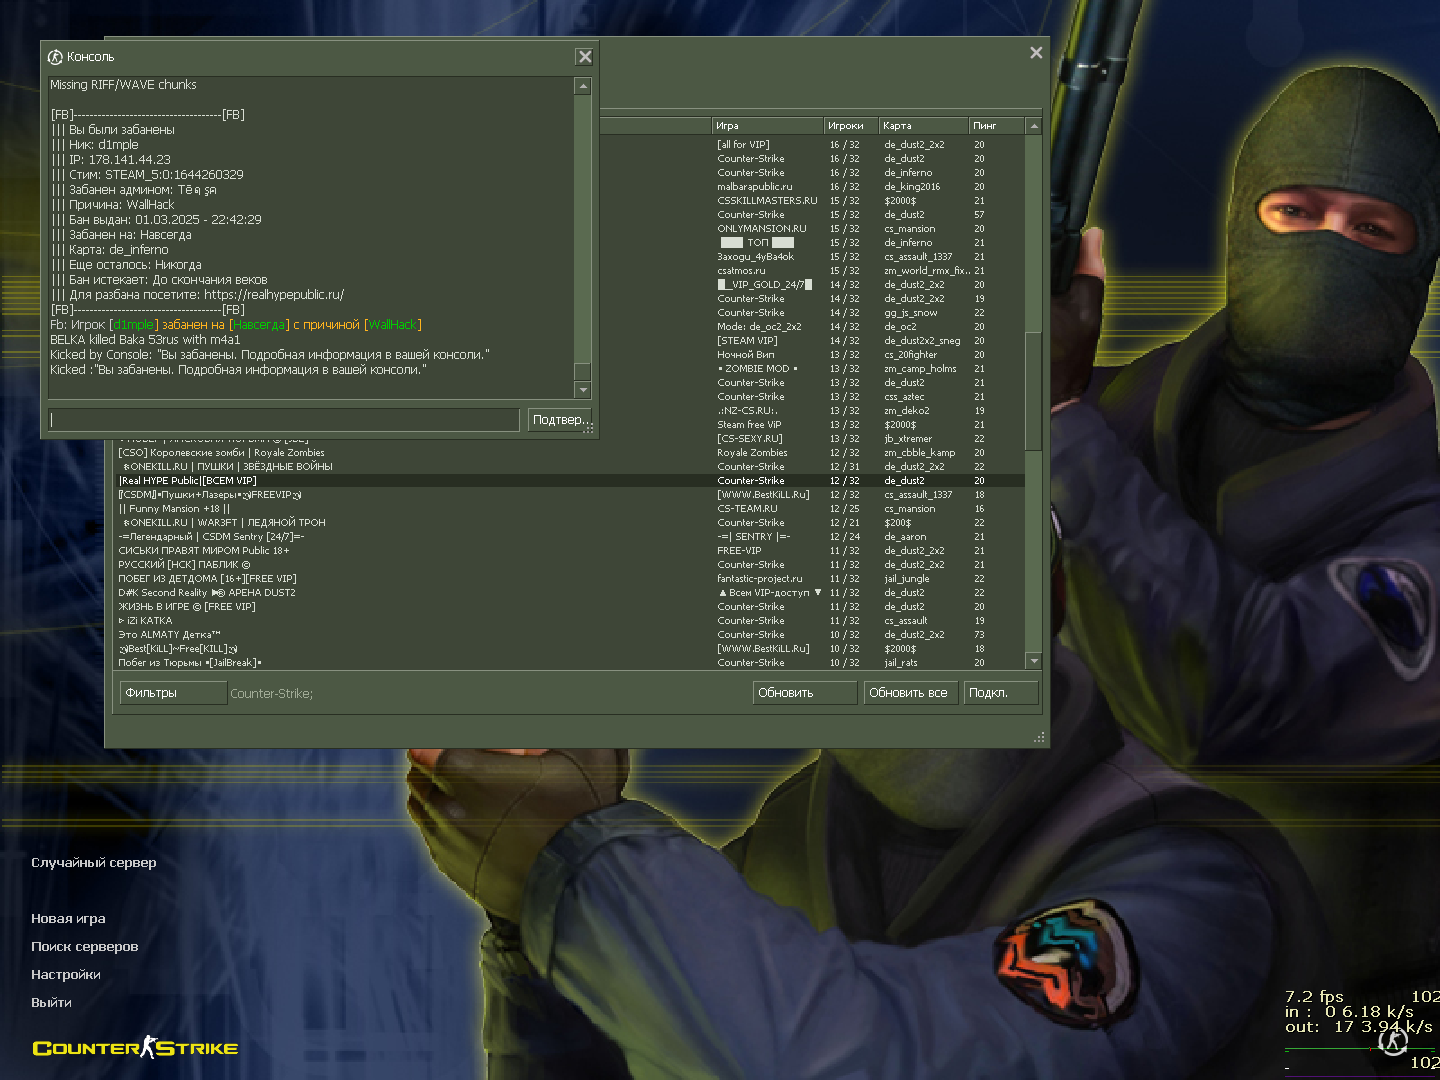Select the РУССКИЙ [НСК] ПАБЛИК server row

coord(570,565)
